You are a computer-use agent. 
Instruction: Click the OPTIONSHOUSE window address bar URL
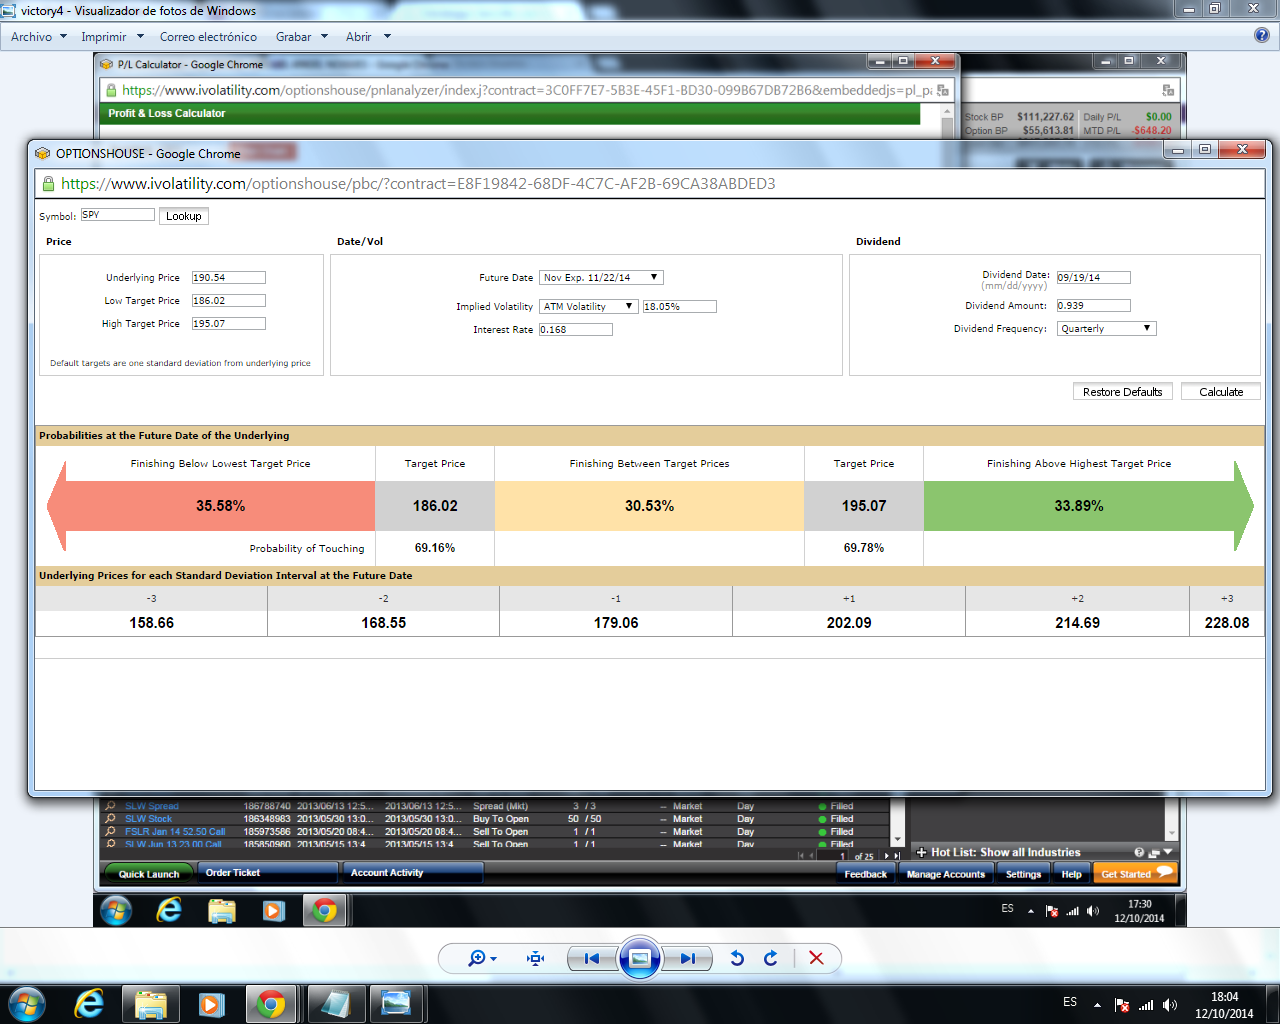click(x=418, y=184)
